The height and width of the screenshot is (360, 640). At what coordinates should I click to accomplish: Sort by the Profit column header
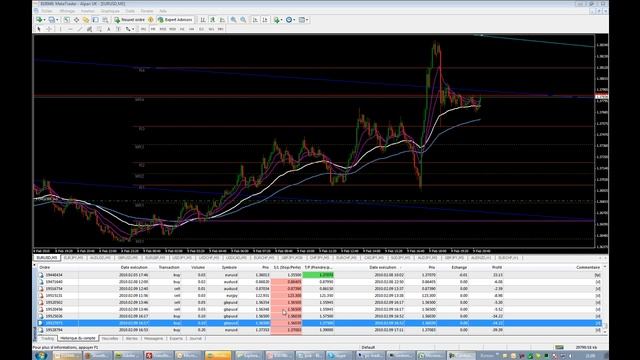point(497,267)
